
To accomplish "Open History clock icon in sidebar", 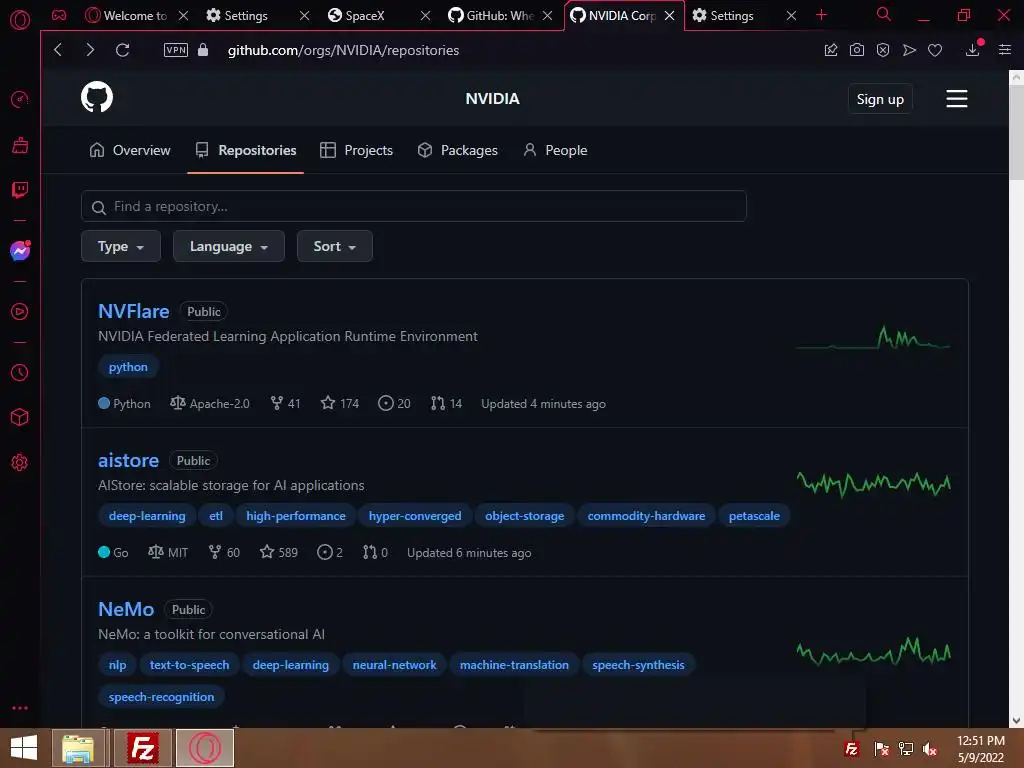I will (20, 372).
